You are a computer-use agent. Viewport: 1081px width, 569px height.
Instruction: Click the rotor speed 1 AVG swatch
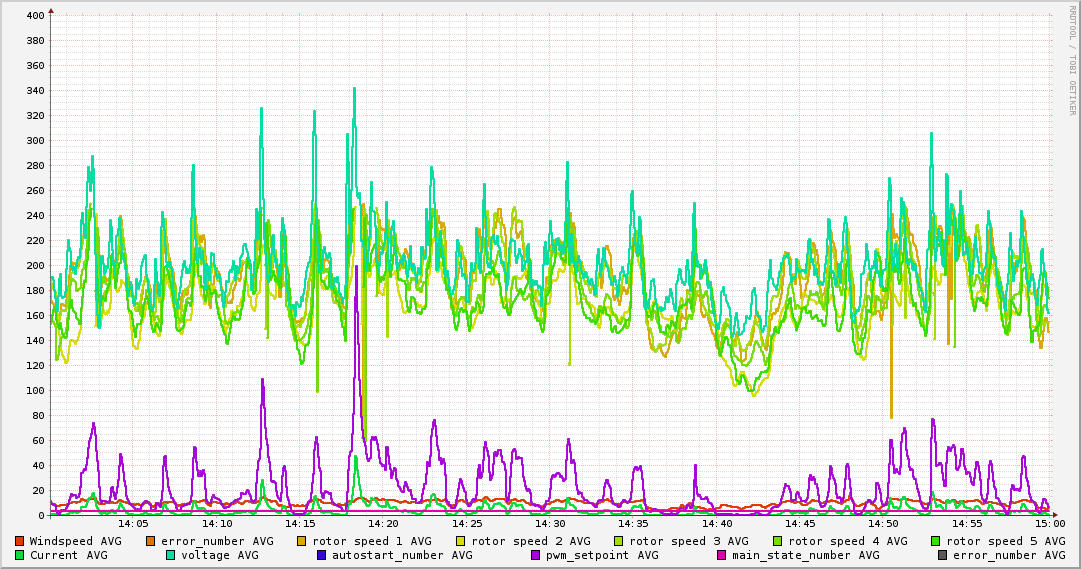click(x=303, y=541)
